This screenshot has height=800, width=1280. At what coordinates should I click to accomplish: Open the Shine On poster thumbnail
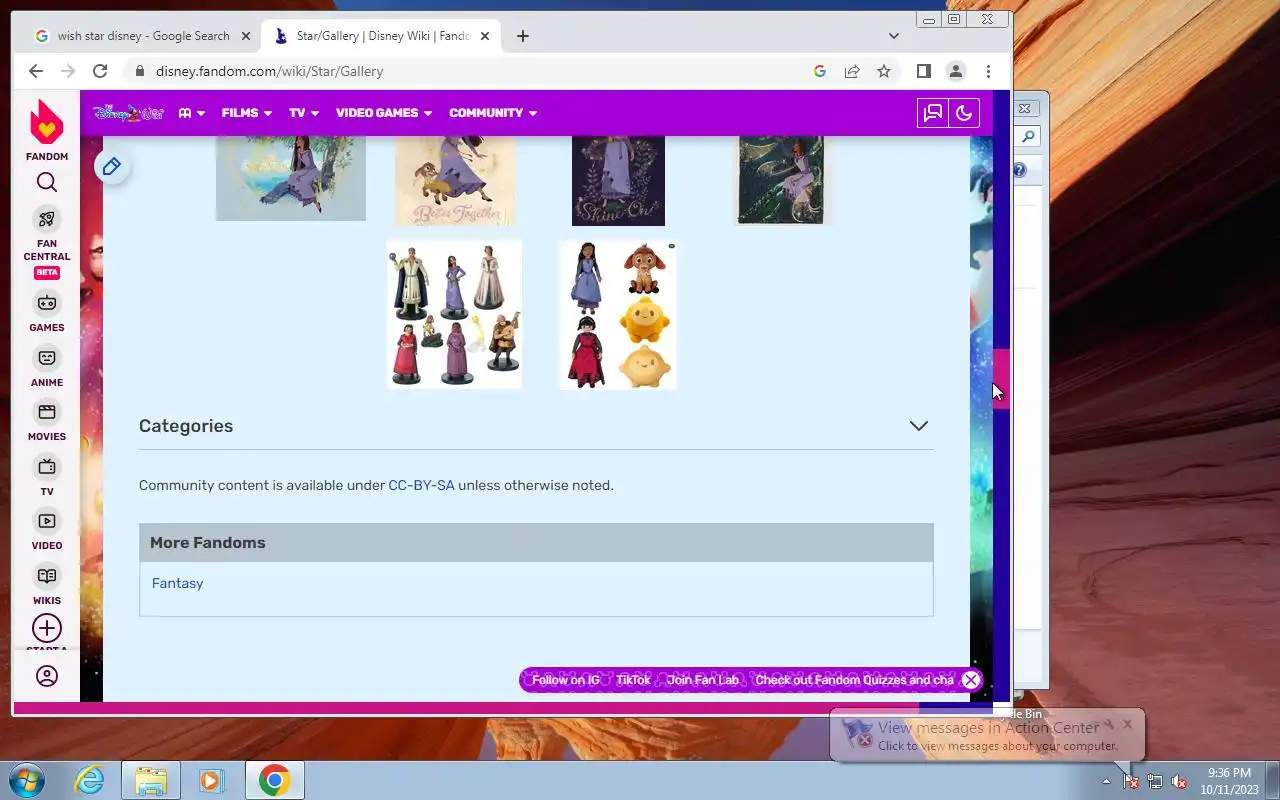tap(618, 181)
